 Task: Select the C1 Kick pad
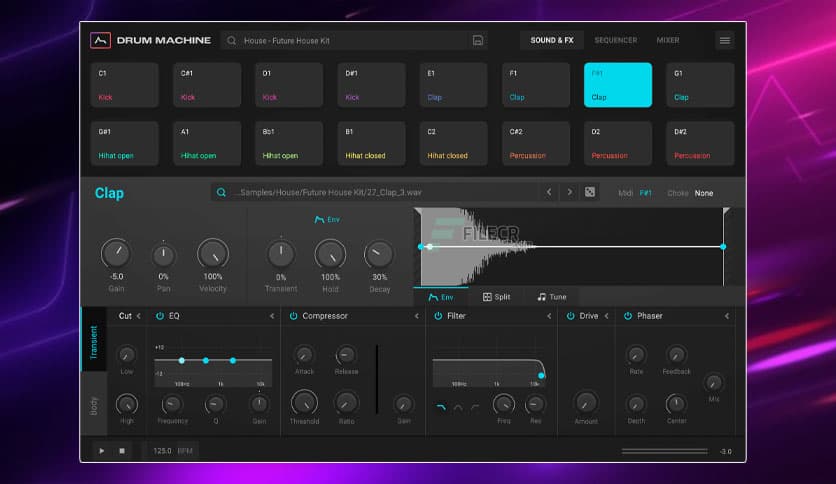click(125, 85)
